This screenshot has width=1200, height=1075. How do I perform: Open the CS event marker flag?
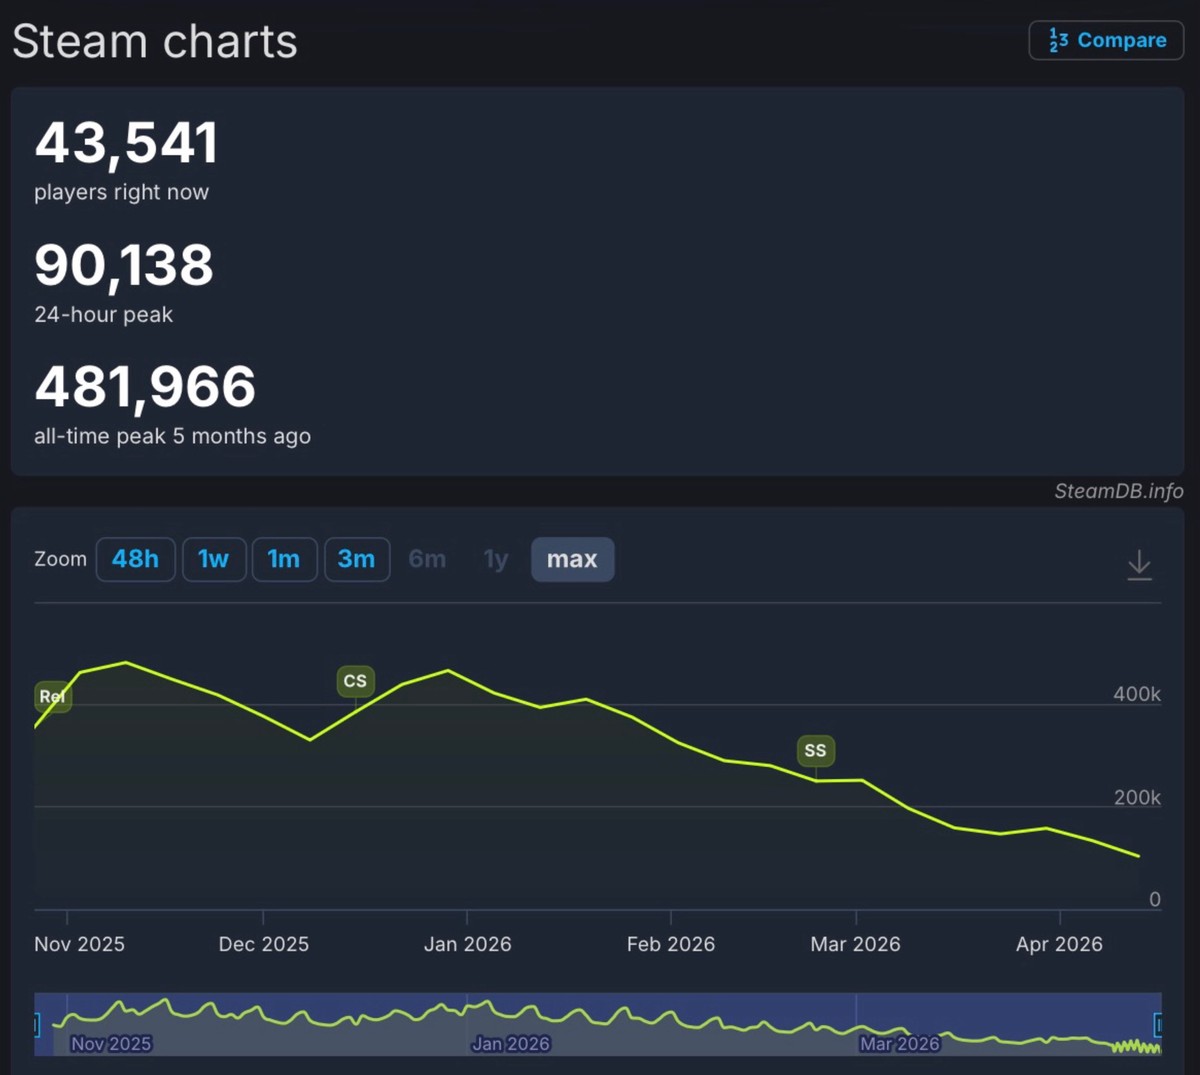pos(355,681)
